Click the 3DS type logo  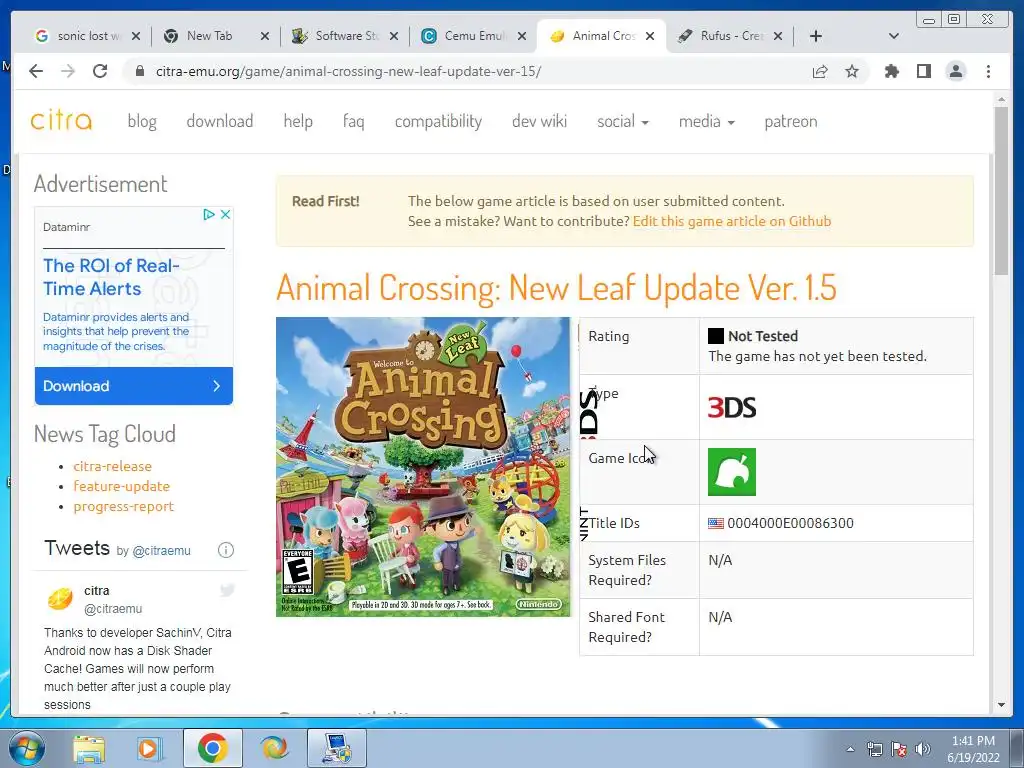(731, 408)
